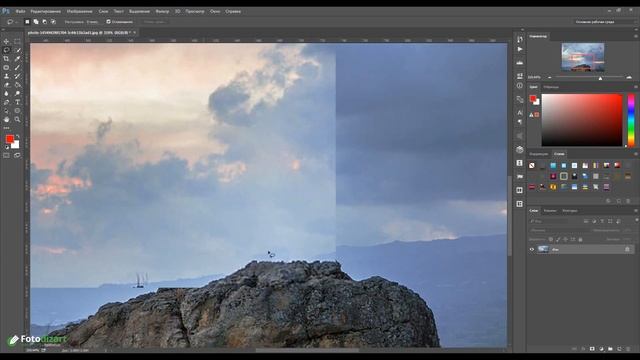Image resolution: width=640 pixels, height=360 pixels.
Task: Swap foreground and background colors arrow
Action: click(x=17, y=136)
